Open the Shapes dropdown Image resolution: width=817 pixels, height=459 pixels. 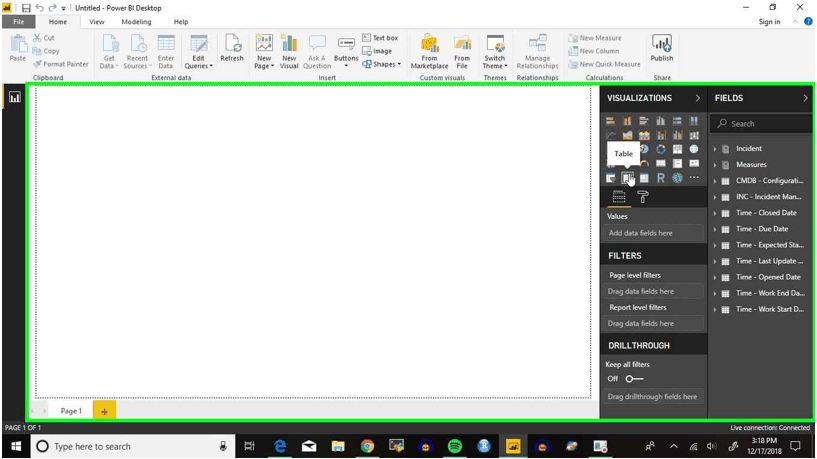pyautogui.click(x=382, y=64)
